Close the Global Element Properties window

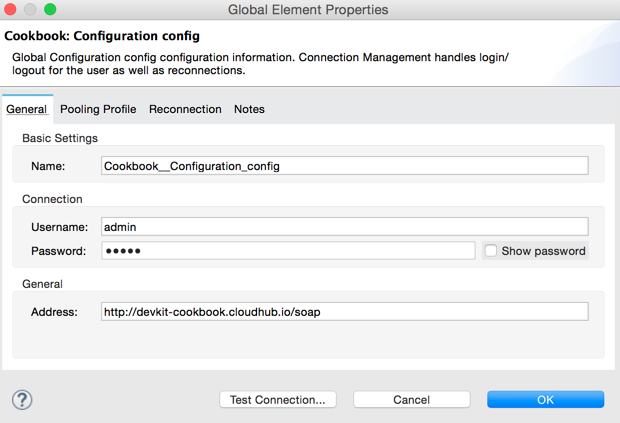coord(11,10)
